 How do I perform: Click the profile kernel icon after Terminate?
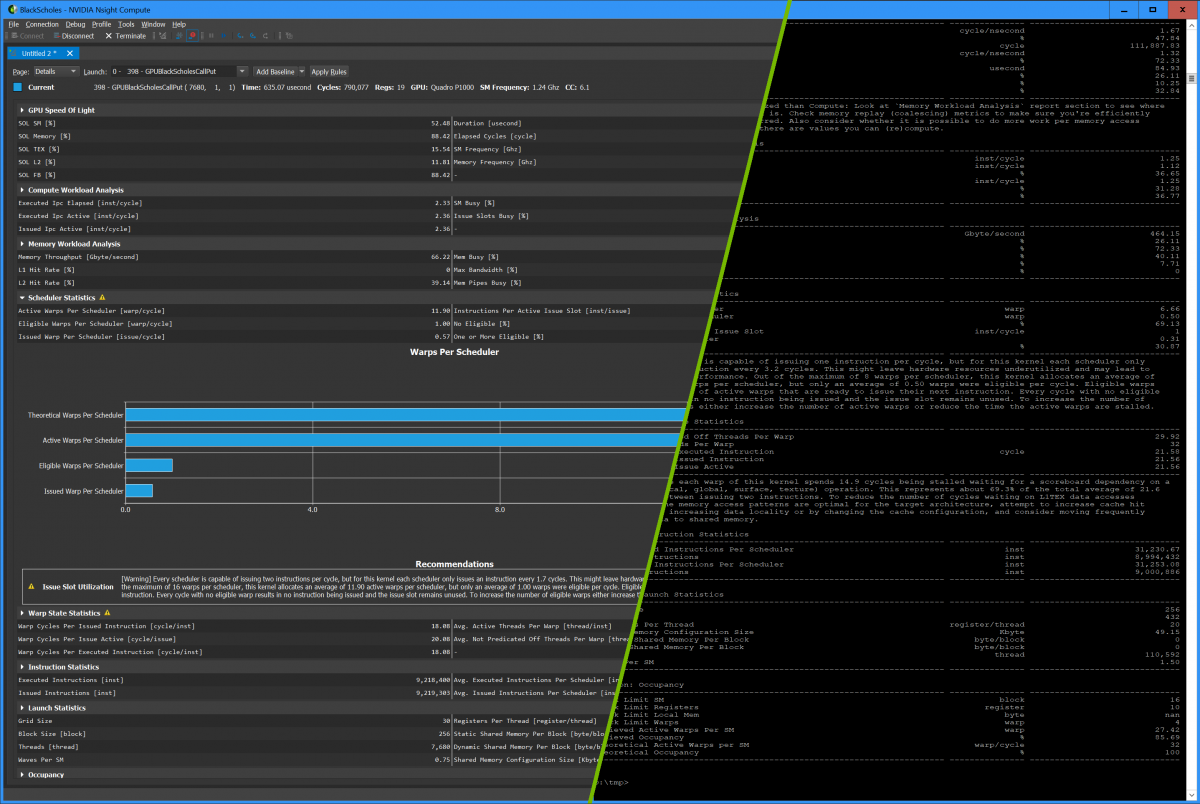tap(162, 36)
